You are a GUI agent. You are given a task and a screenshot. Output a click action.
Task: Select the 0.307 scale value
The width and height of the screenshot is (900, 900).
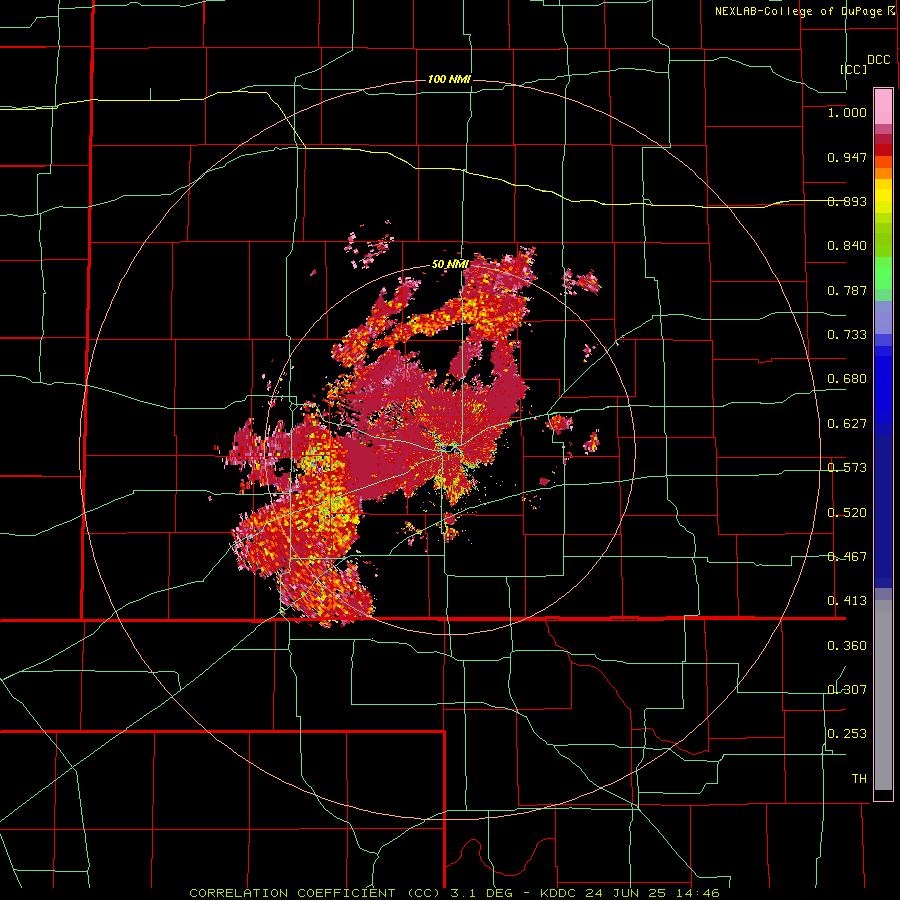(x=847, y=690)
